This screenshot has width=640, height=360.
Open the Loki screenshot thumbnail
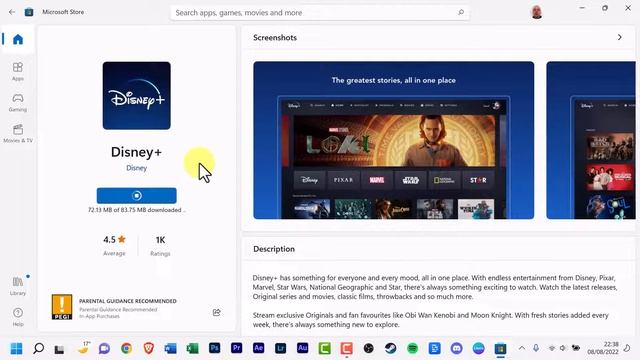click(x=393, y=140)
